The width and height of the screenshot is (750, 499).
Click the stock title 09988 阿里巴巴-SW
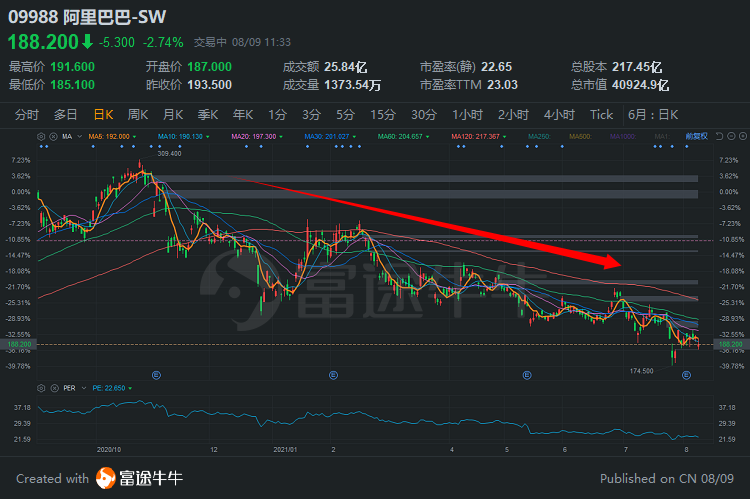tap(87, 17)
